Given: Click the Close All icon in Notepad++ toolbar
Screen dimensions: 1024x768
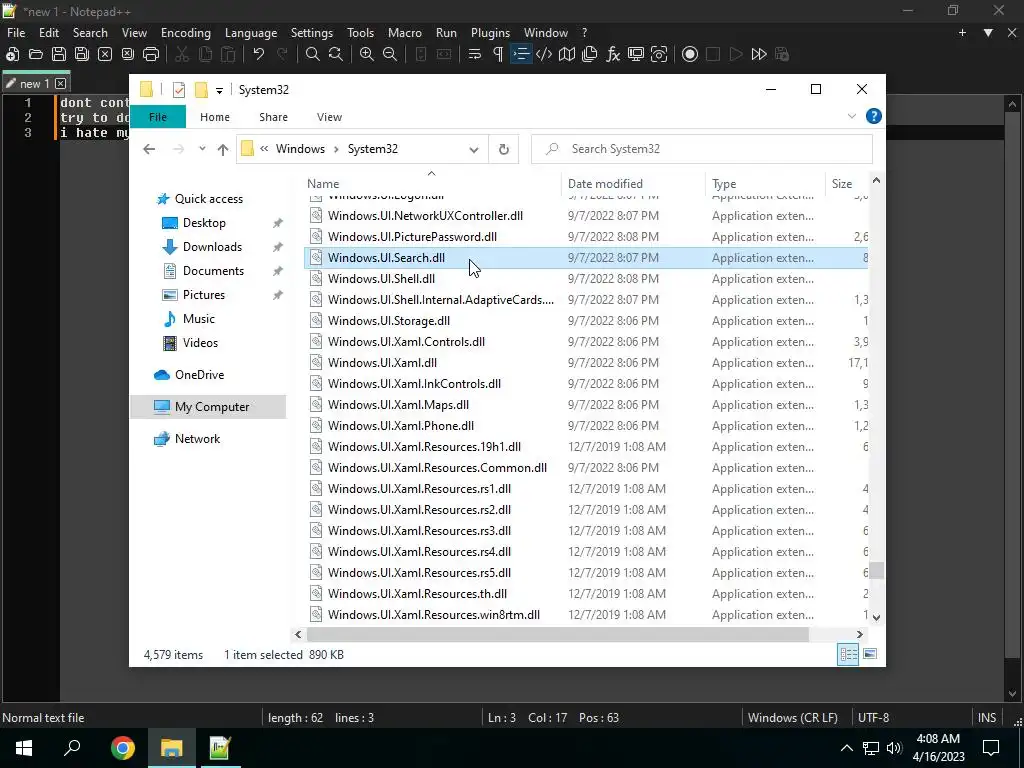Looking at the screenshot, I should pyautogui.click(x=128, y=54).
